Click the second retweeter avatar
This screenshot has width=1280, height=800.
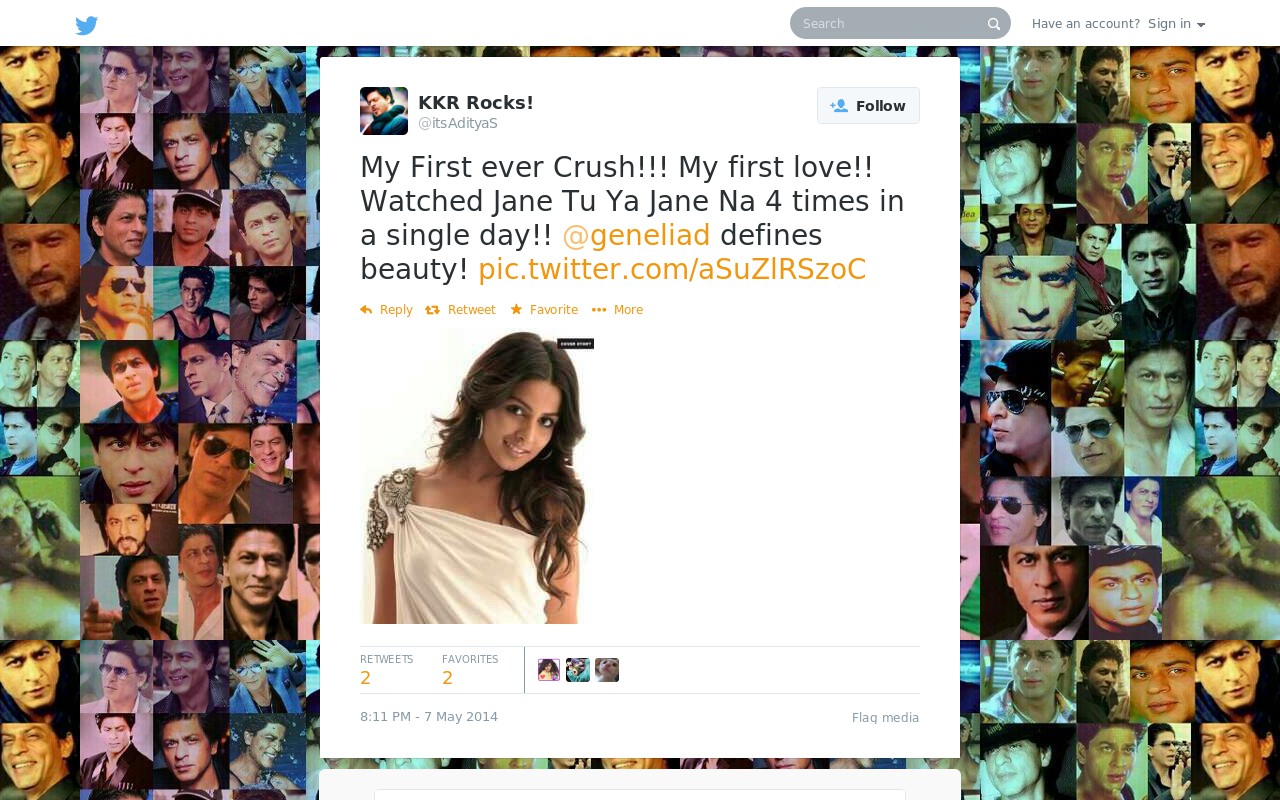pos(578,670)
